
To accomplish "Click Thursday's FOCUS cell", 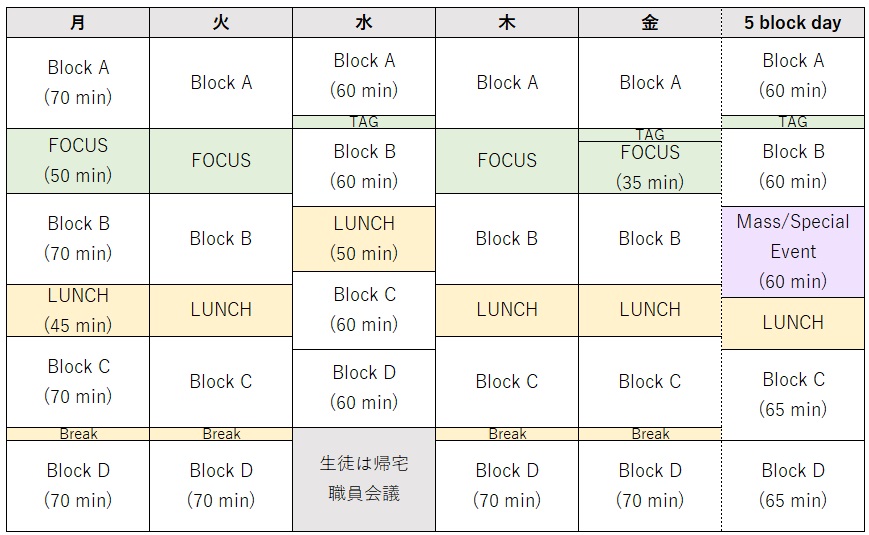I will pyautogui.click(x=507, y=160).
